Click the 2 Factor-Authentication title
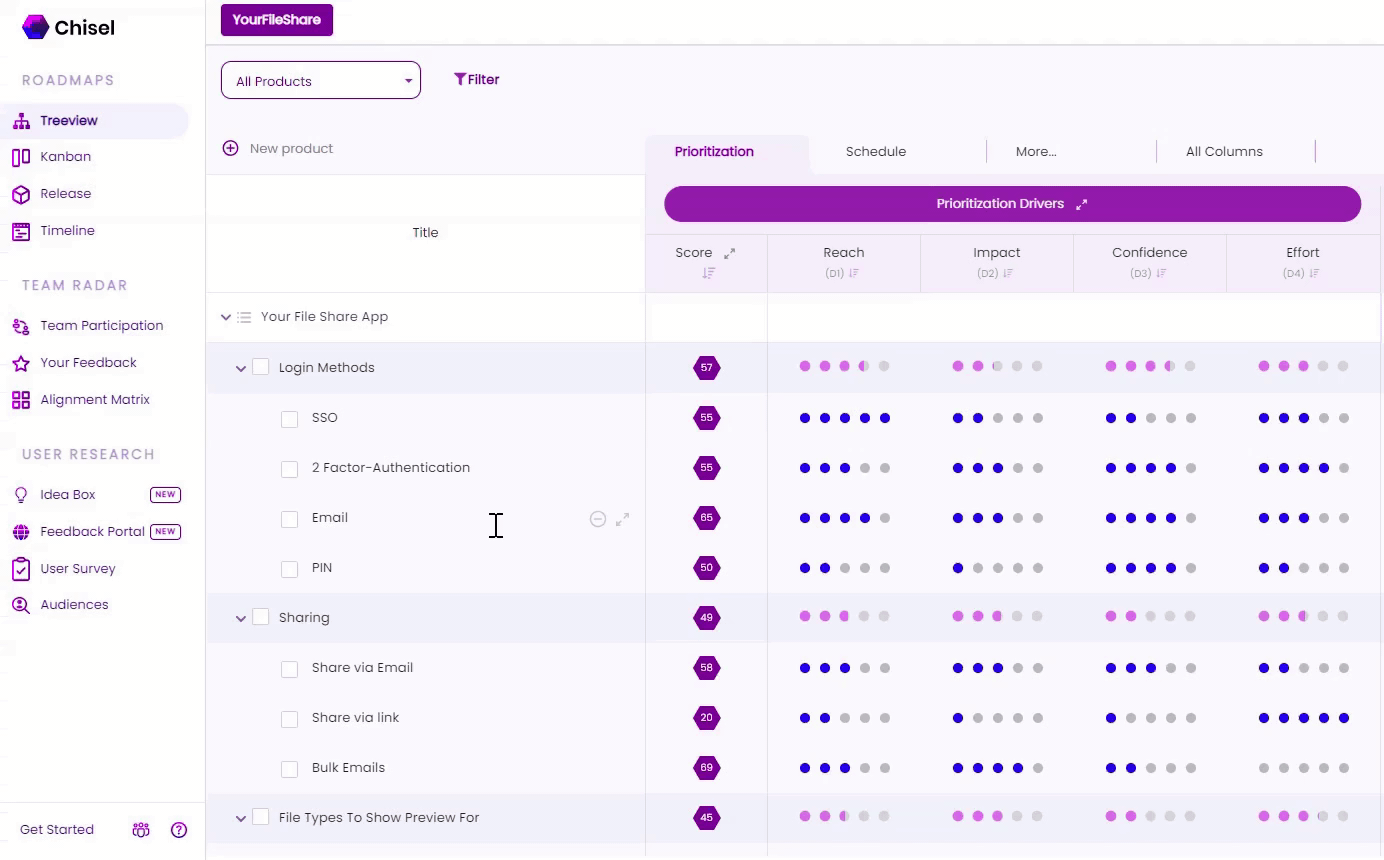Image resolution: width=1384 pixels, height=860 pixels. point(391,468)
